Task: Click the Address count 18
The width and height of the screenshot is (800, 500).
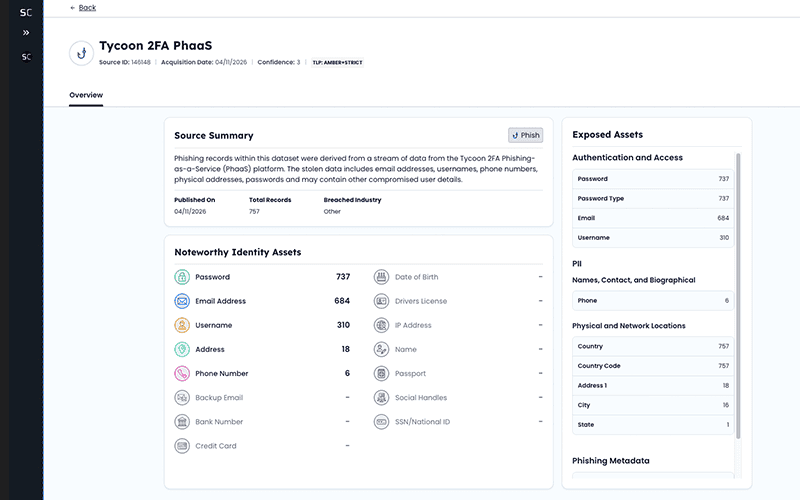Action: coord(345,349)
